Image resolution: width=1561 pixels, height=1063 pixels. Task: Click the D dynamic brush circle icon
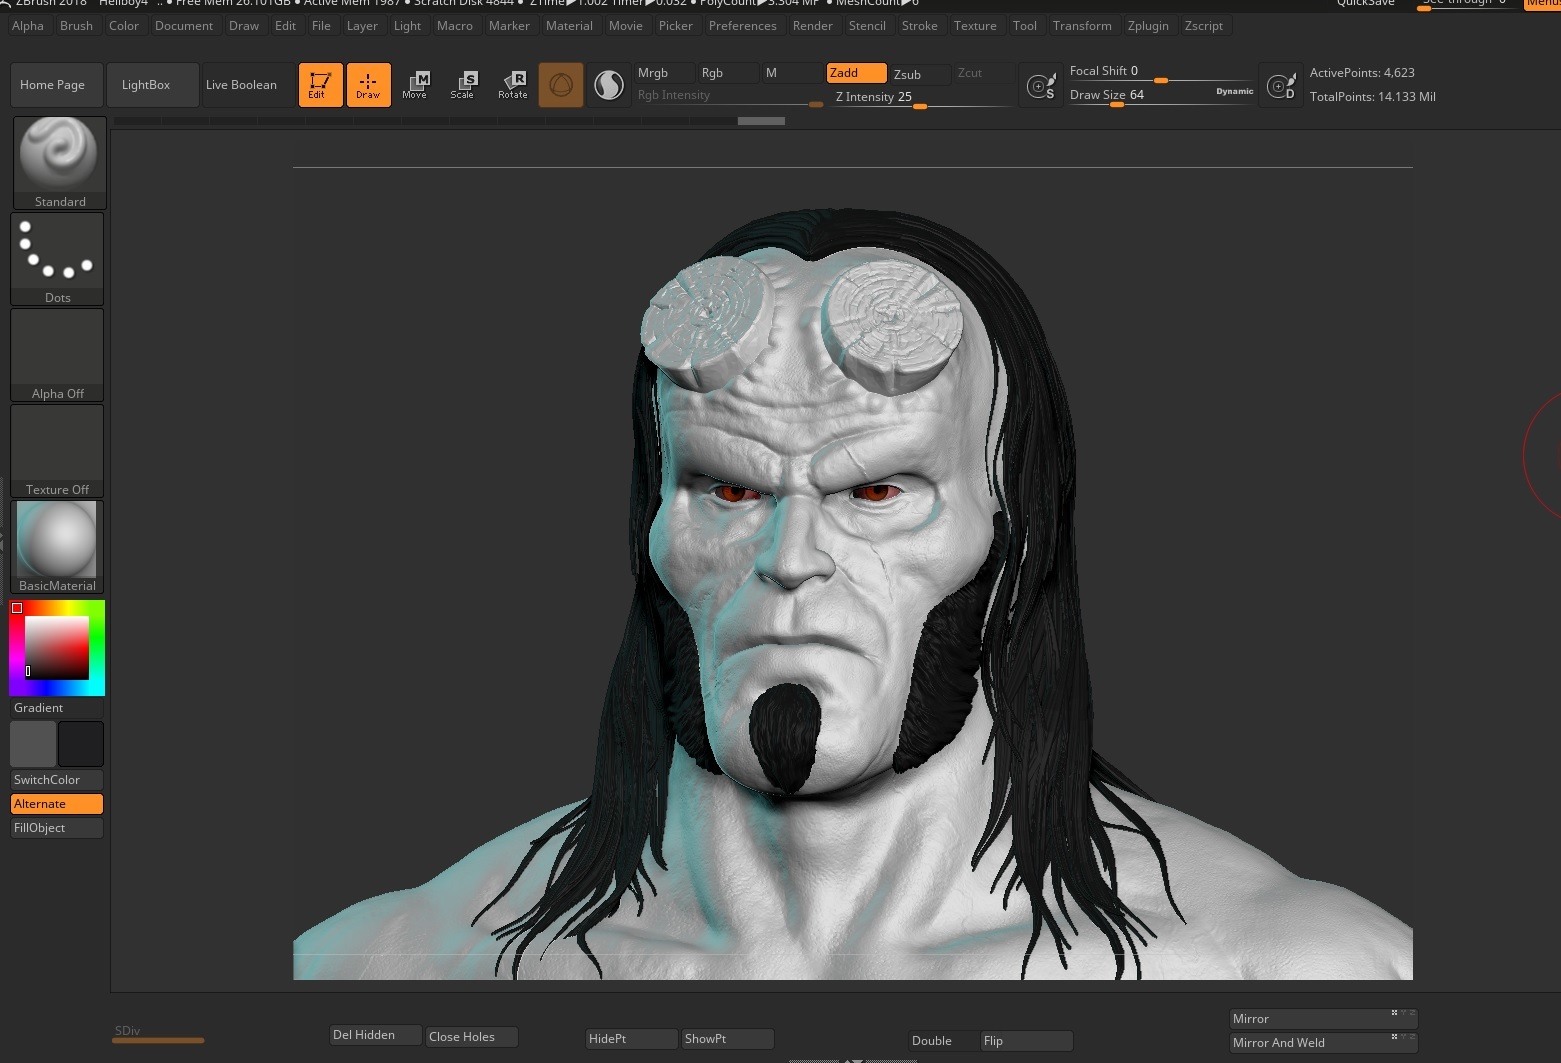coord(1281,86)
